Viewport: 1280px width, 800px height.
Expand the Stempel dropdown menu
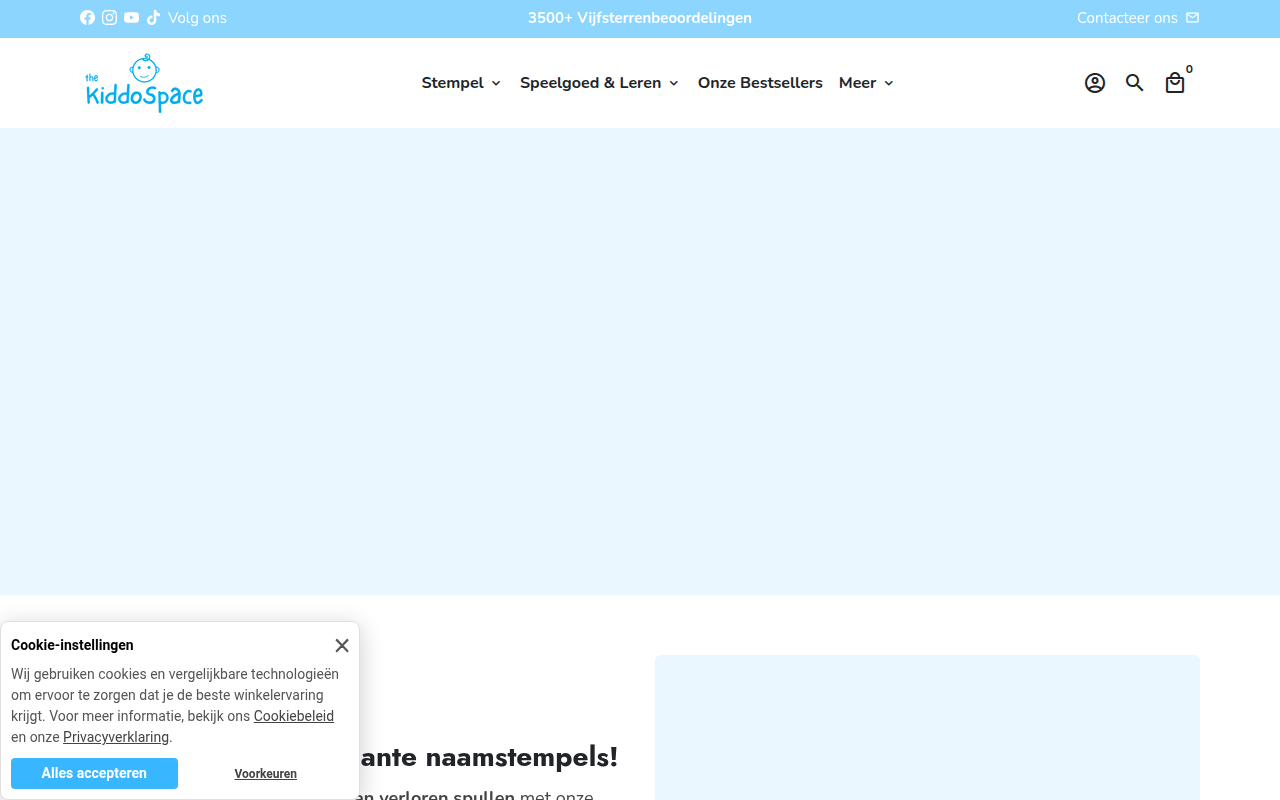pyautogui.click(x=461, y=83)
